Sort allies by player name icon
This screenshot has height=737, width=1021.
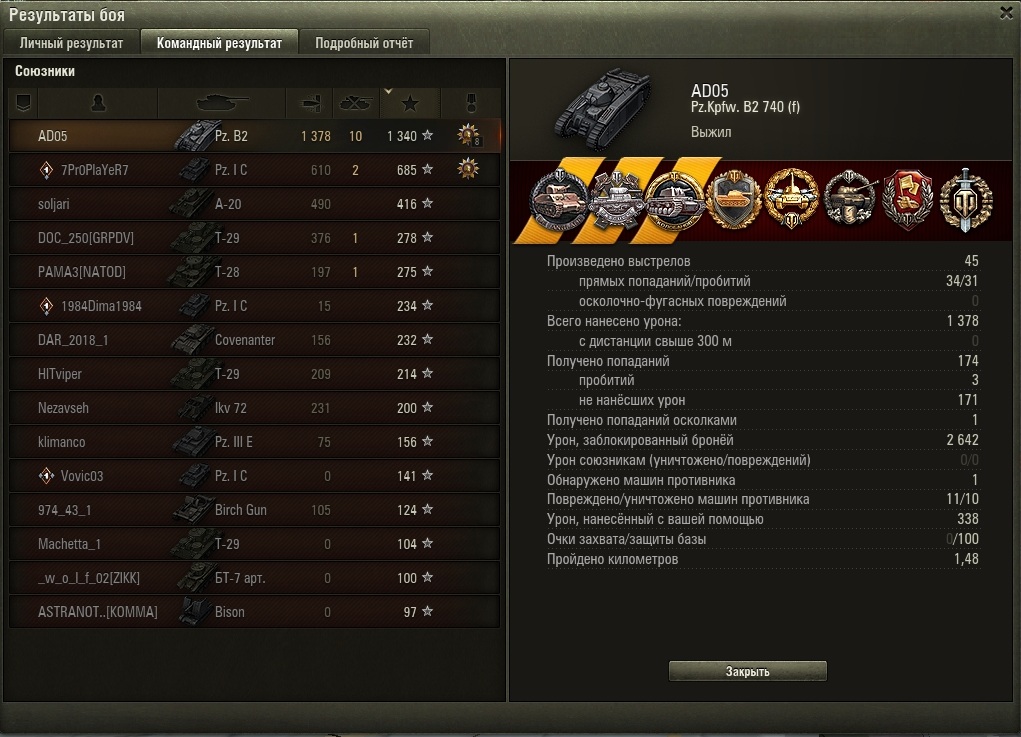click(x=98, y=103)
